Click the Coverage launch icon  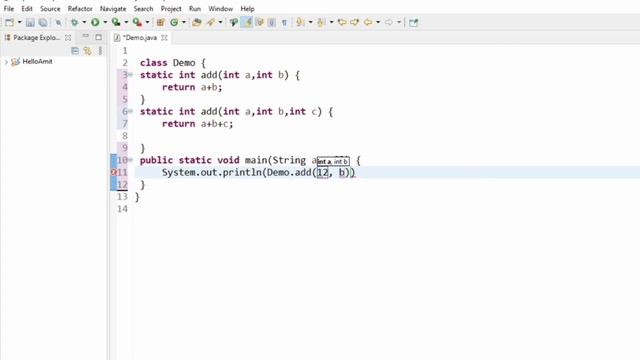(x=116, y=22)
